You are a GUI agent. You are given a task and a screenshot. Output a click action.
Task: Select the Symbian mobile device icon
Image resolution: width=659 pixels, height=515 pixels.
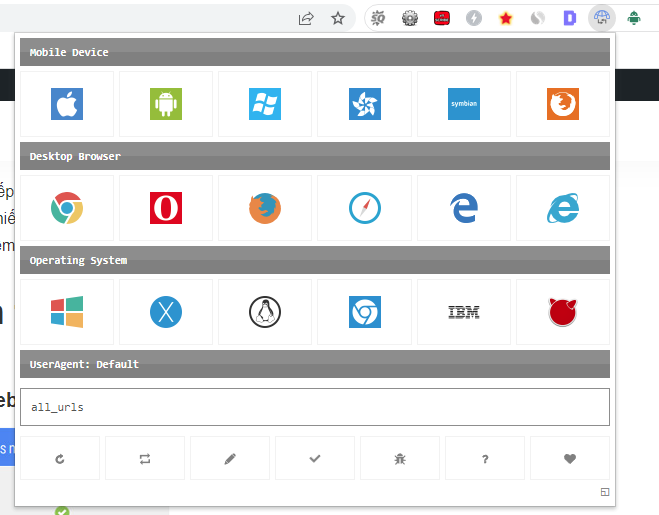[464, 104]
